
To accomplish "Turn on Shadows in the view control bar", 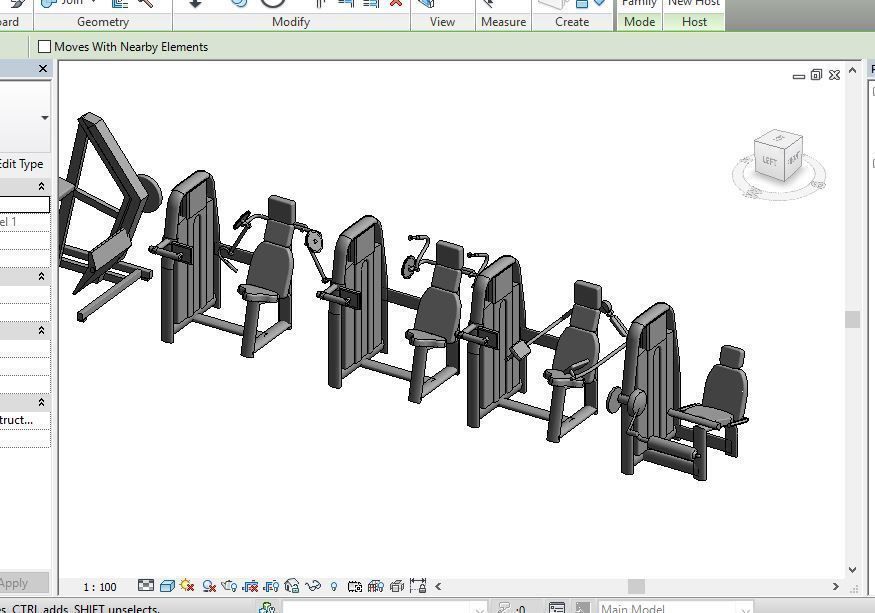I will coord(208,587).
